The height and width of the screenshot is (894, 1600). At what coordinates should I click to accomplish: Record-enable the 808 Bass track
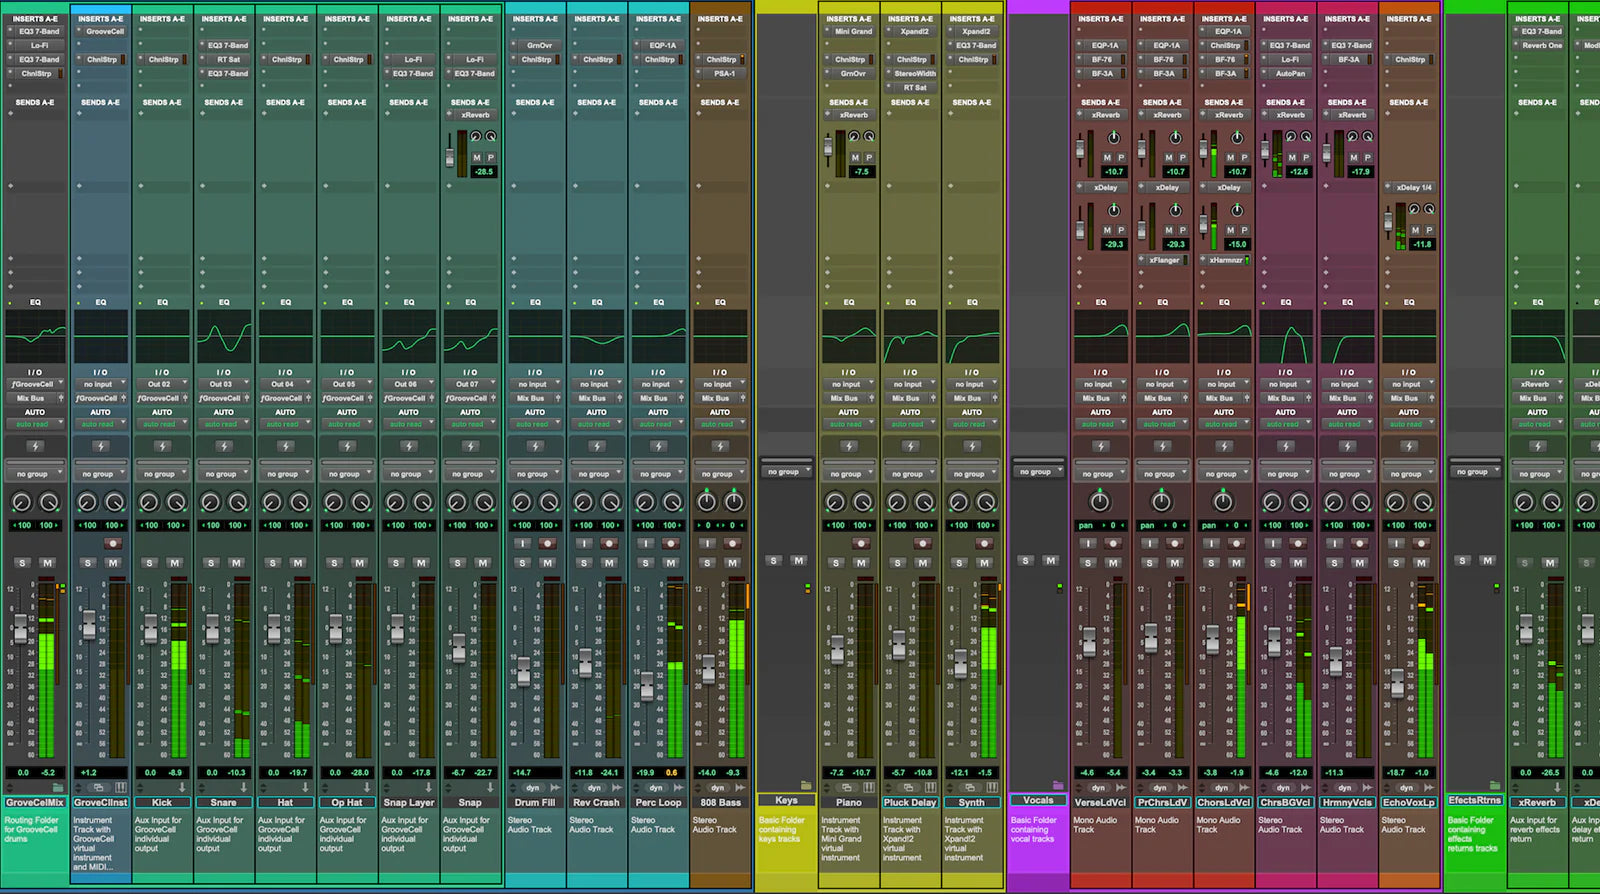(732, 543)
